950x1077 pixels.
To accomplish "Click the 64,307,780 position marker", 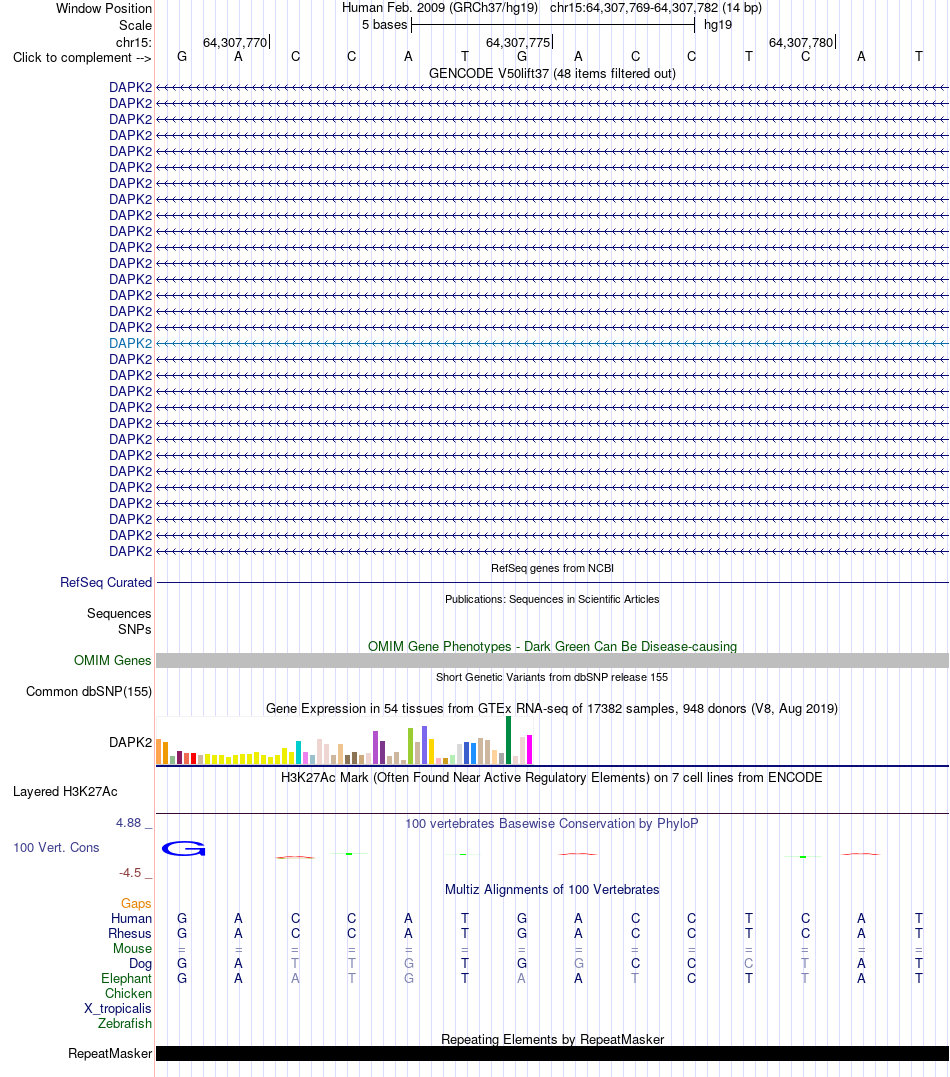I will click(x=801, y=43).
